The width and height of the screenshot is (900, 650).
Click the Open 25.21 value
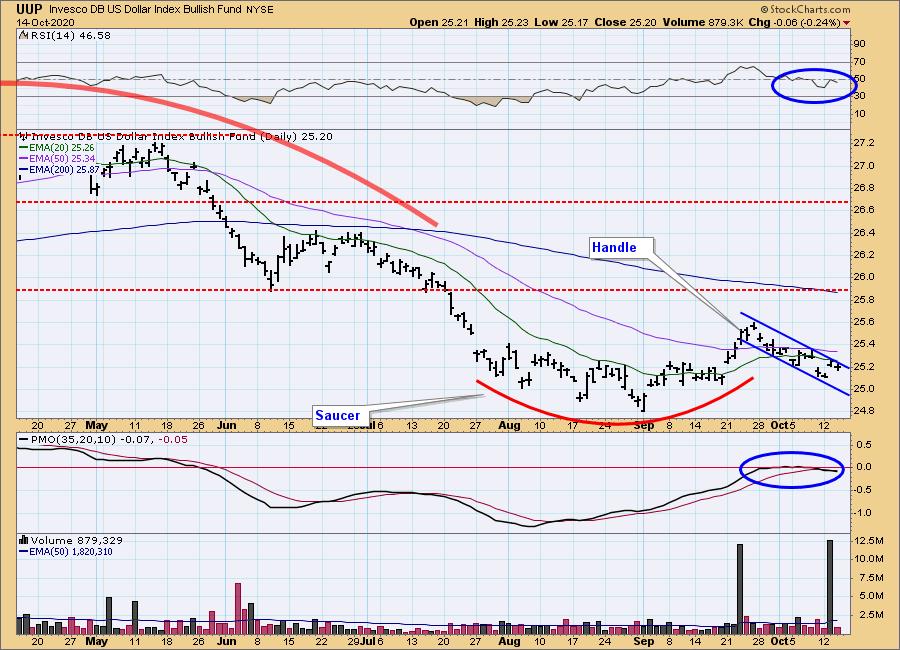click(439, 22)
